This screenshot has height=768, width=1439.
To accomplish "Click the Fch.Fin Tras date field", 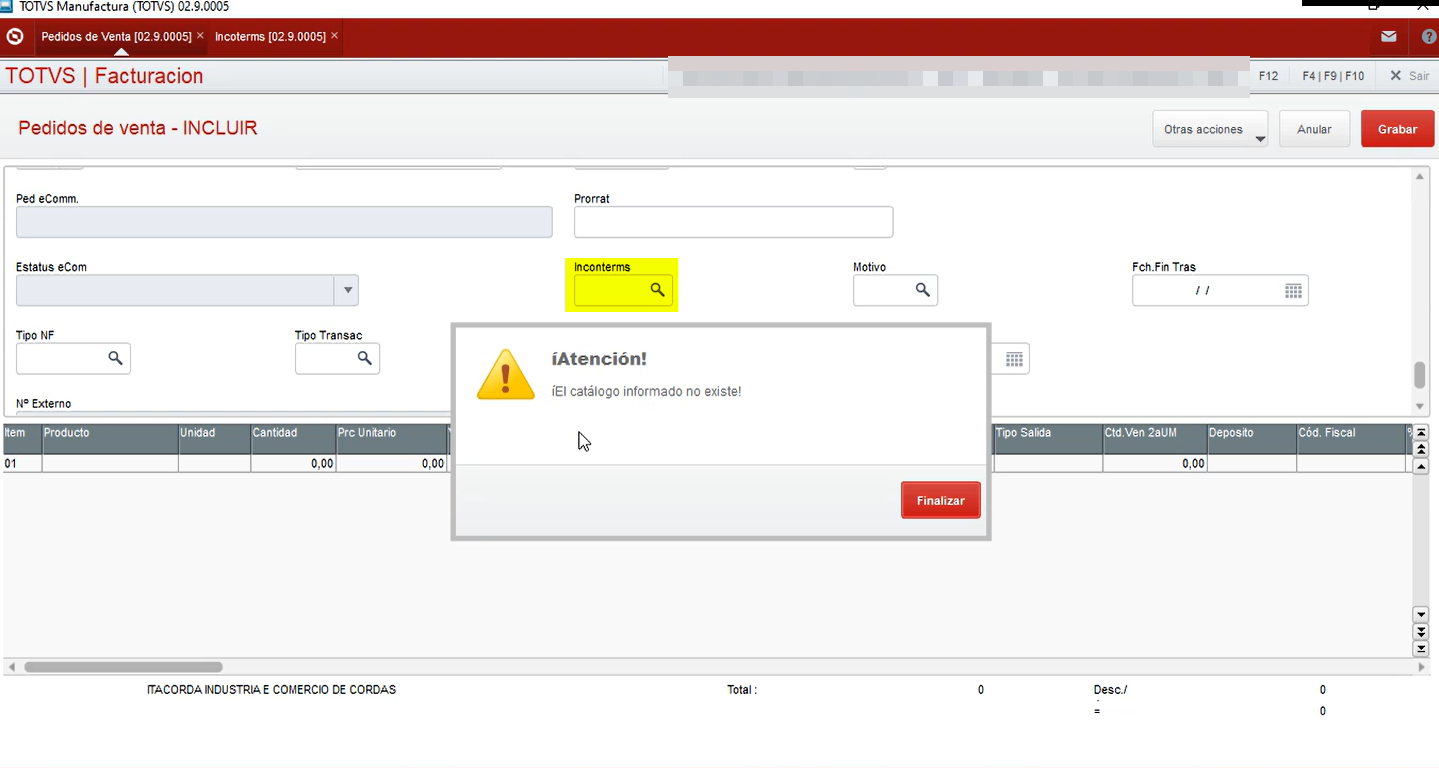I will pyautogui.click(x=1220, y=290).
